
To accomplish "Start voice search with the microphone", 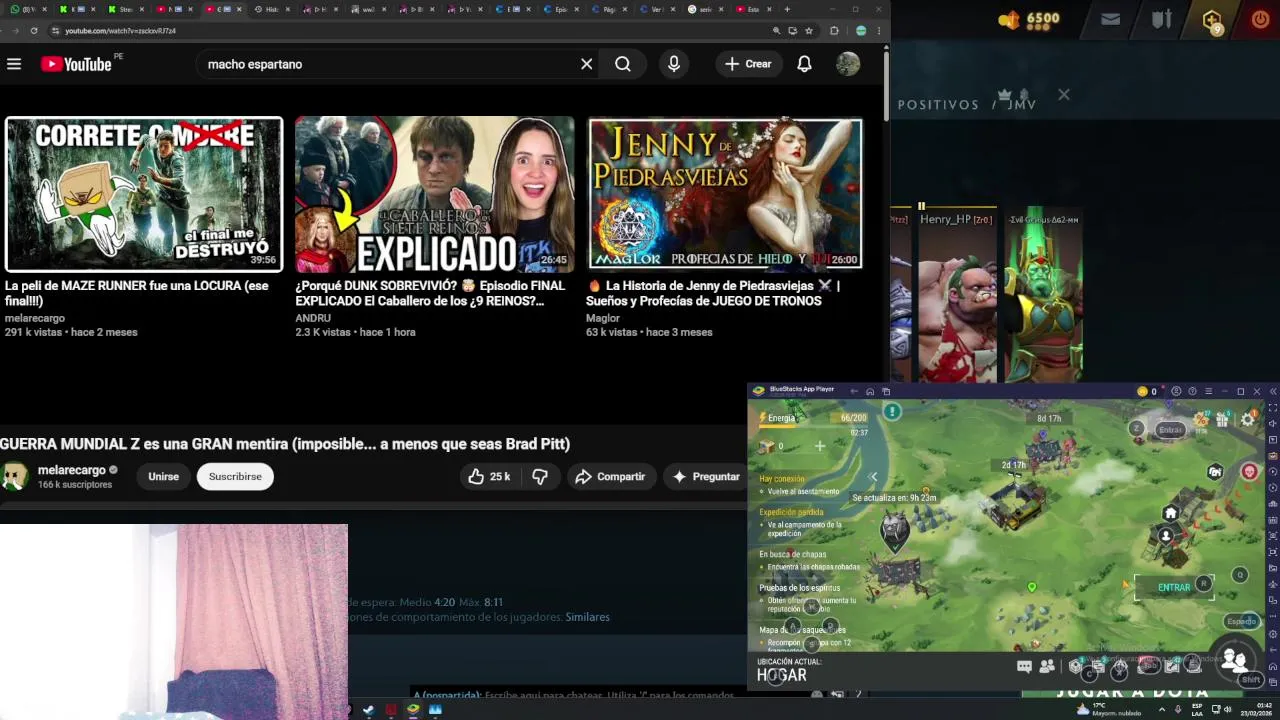I will point(674,64).
